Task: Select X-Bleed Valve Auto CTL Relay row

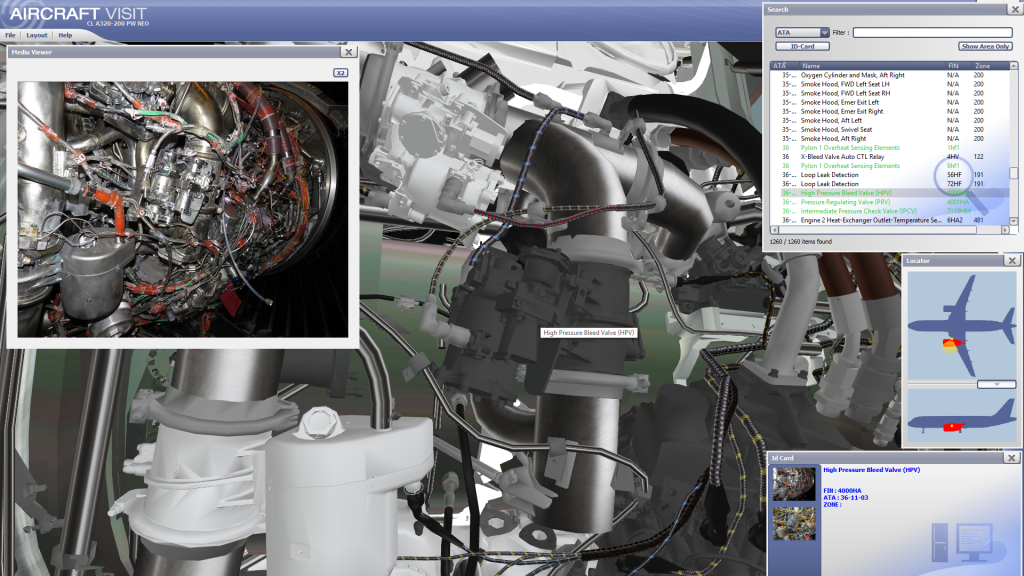Action: pos(889,157)
